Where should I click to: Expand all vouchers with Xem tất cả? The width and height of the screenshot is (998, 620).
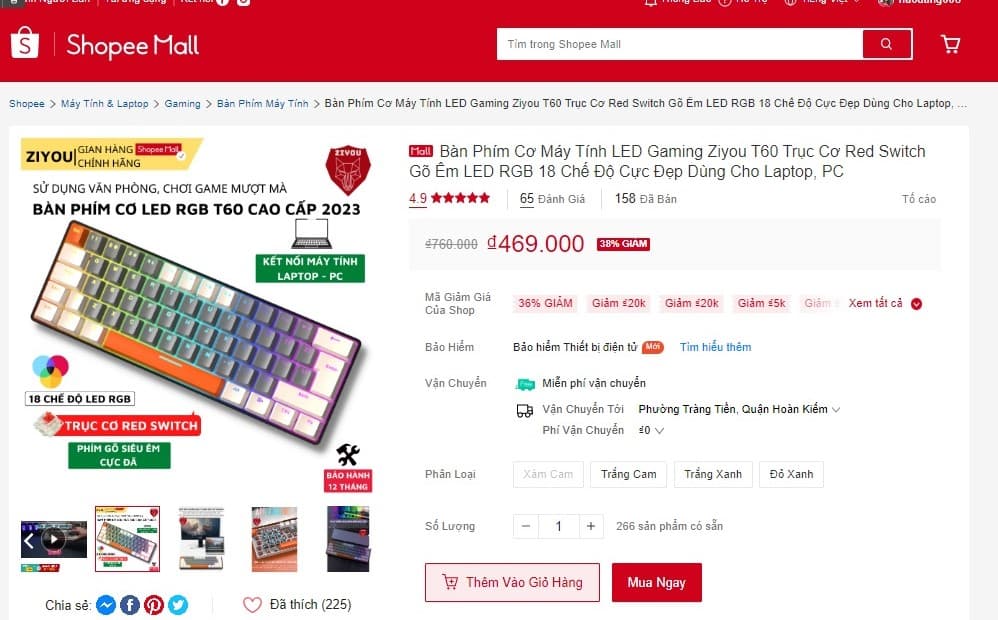(885, 304)
